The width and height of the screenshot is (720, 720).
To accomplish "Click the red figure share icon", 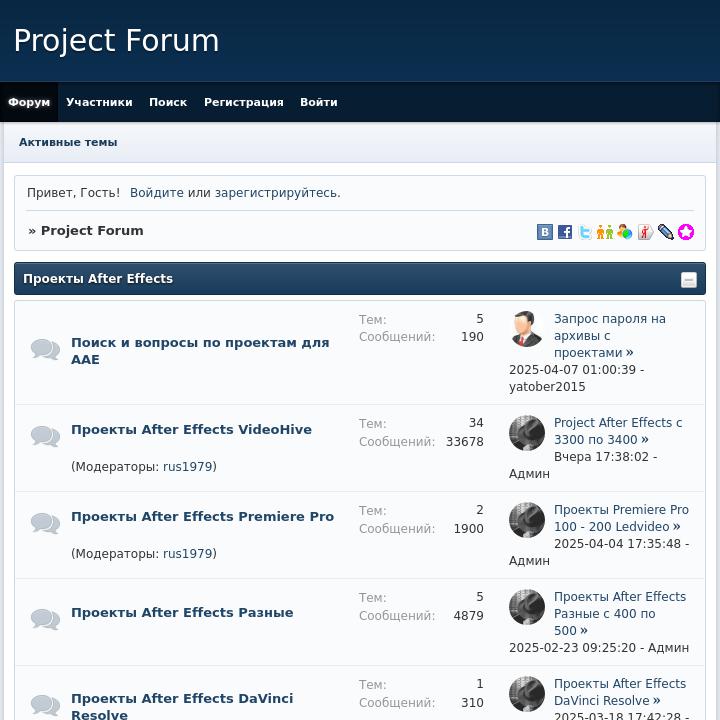I will [645, 232].
